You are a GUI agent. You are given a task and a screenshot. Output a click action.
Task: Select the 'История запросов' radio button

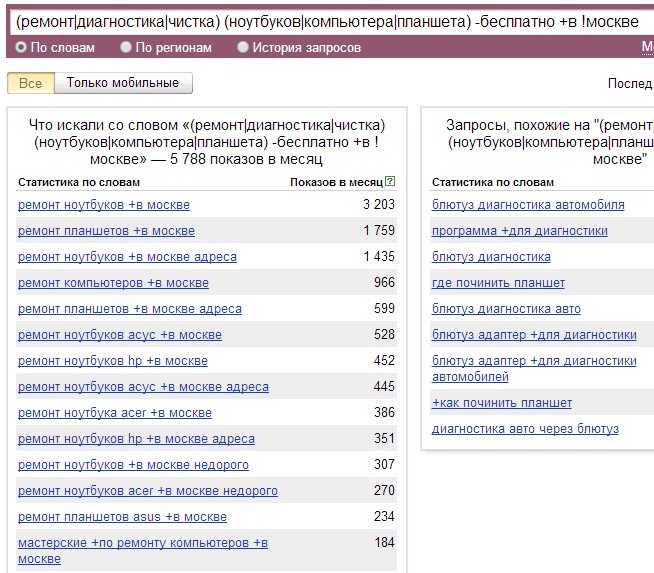pos(243,47)
